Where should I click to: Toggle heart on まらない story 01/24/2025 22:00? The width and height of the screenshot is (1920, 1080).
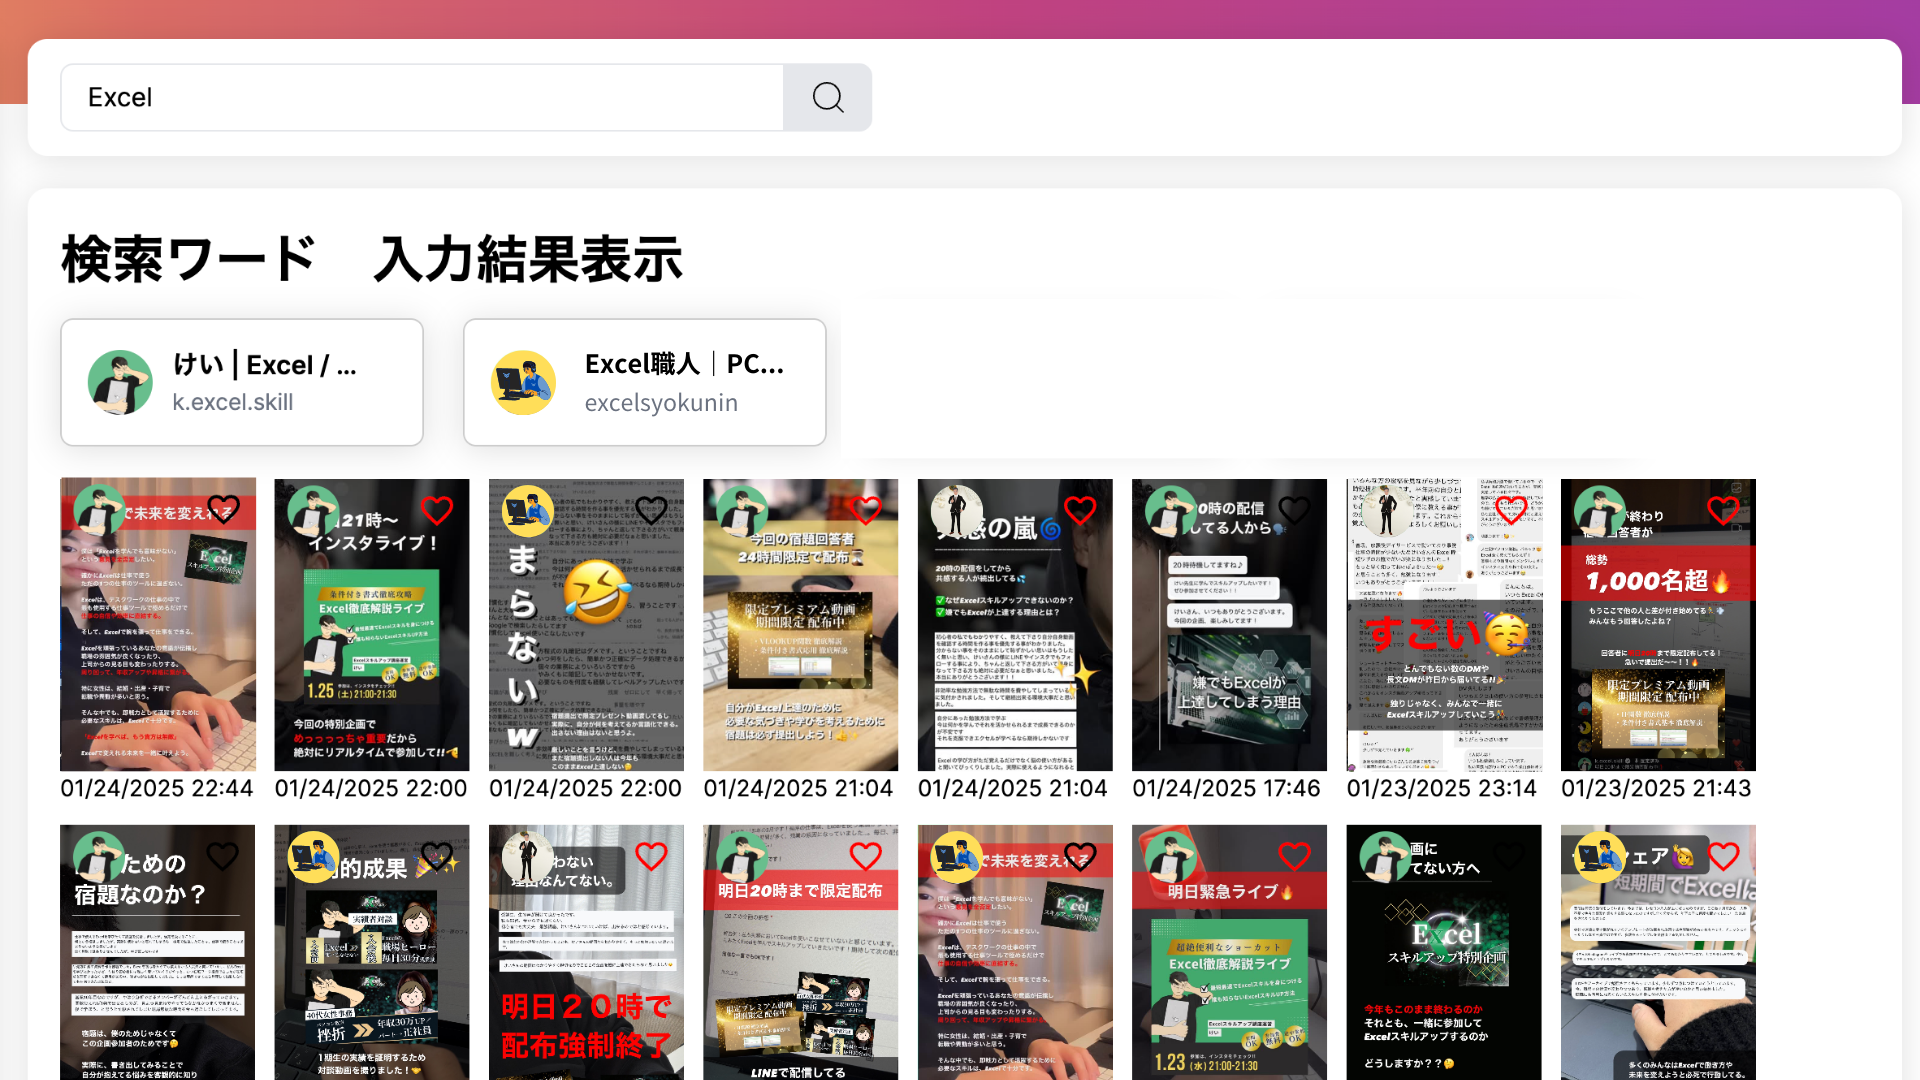pos(651,510)
